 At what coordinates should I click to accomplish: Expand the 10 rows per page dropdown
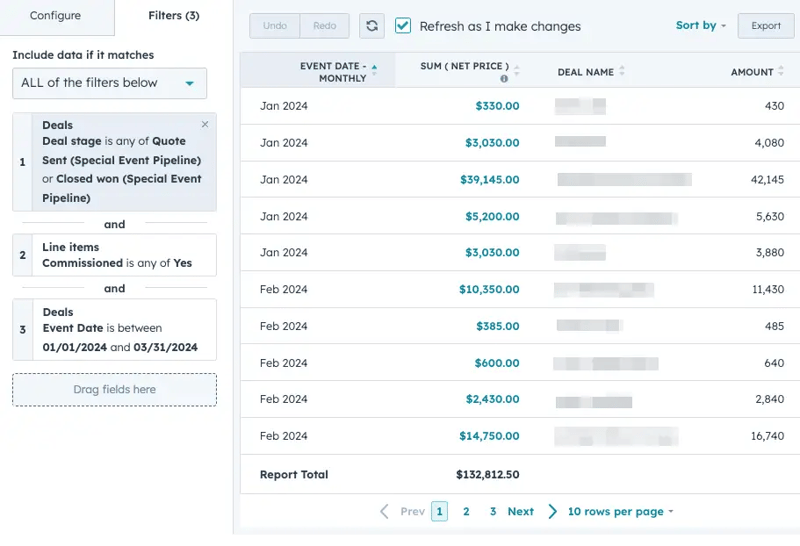620,511
